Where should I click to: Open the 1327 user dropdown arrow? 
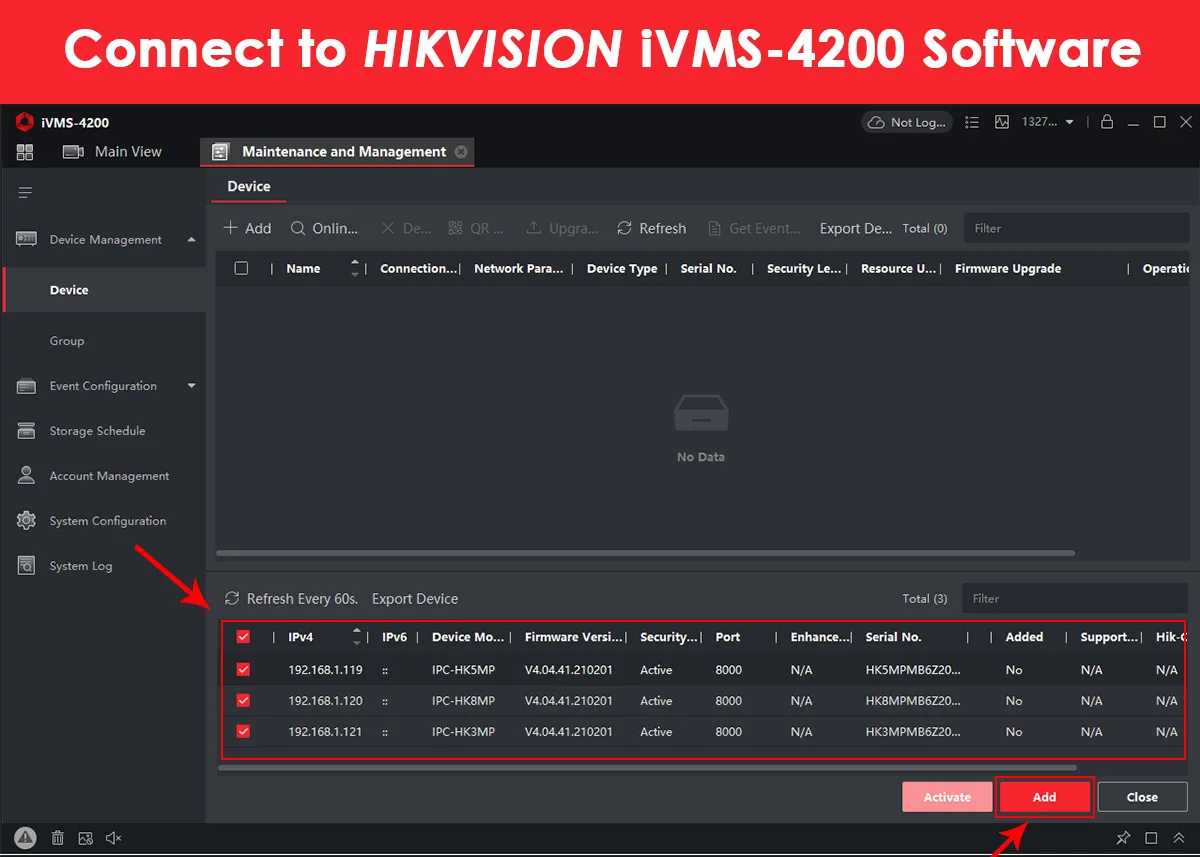(x=1069, y=122)
